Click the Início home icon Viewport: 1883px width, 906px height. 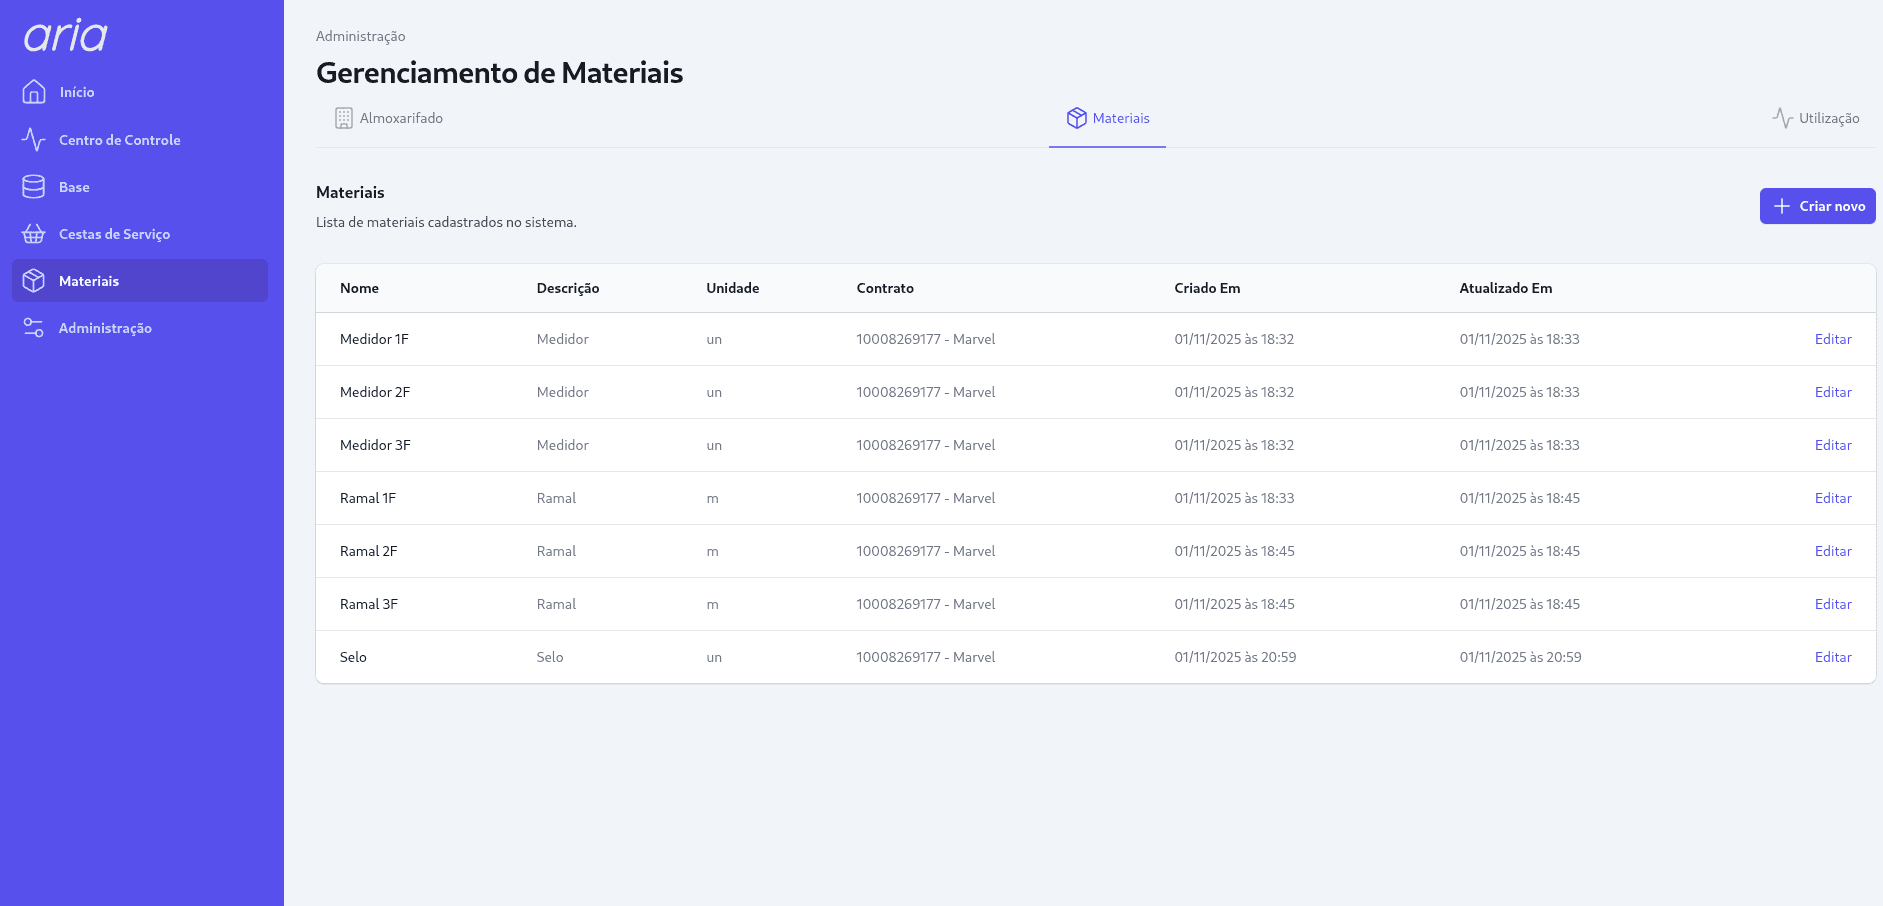34,92
